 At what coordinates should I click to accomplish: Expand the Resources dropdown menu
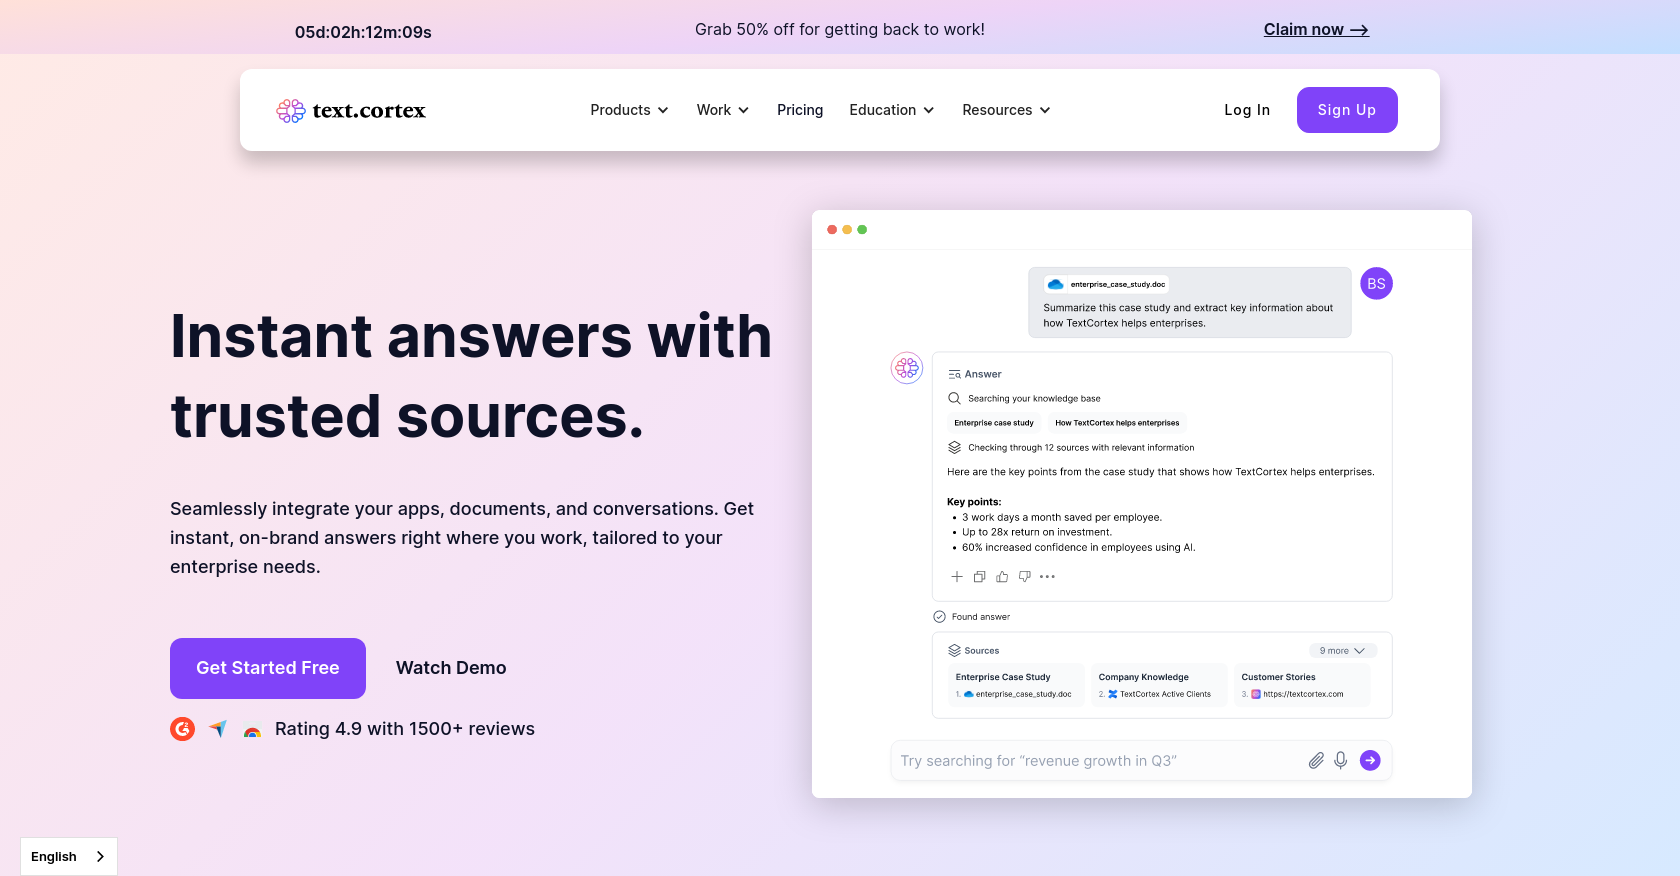pyautogui.click(x=1006, y=110)
